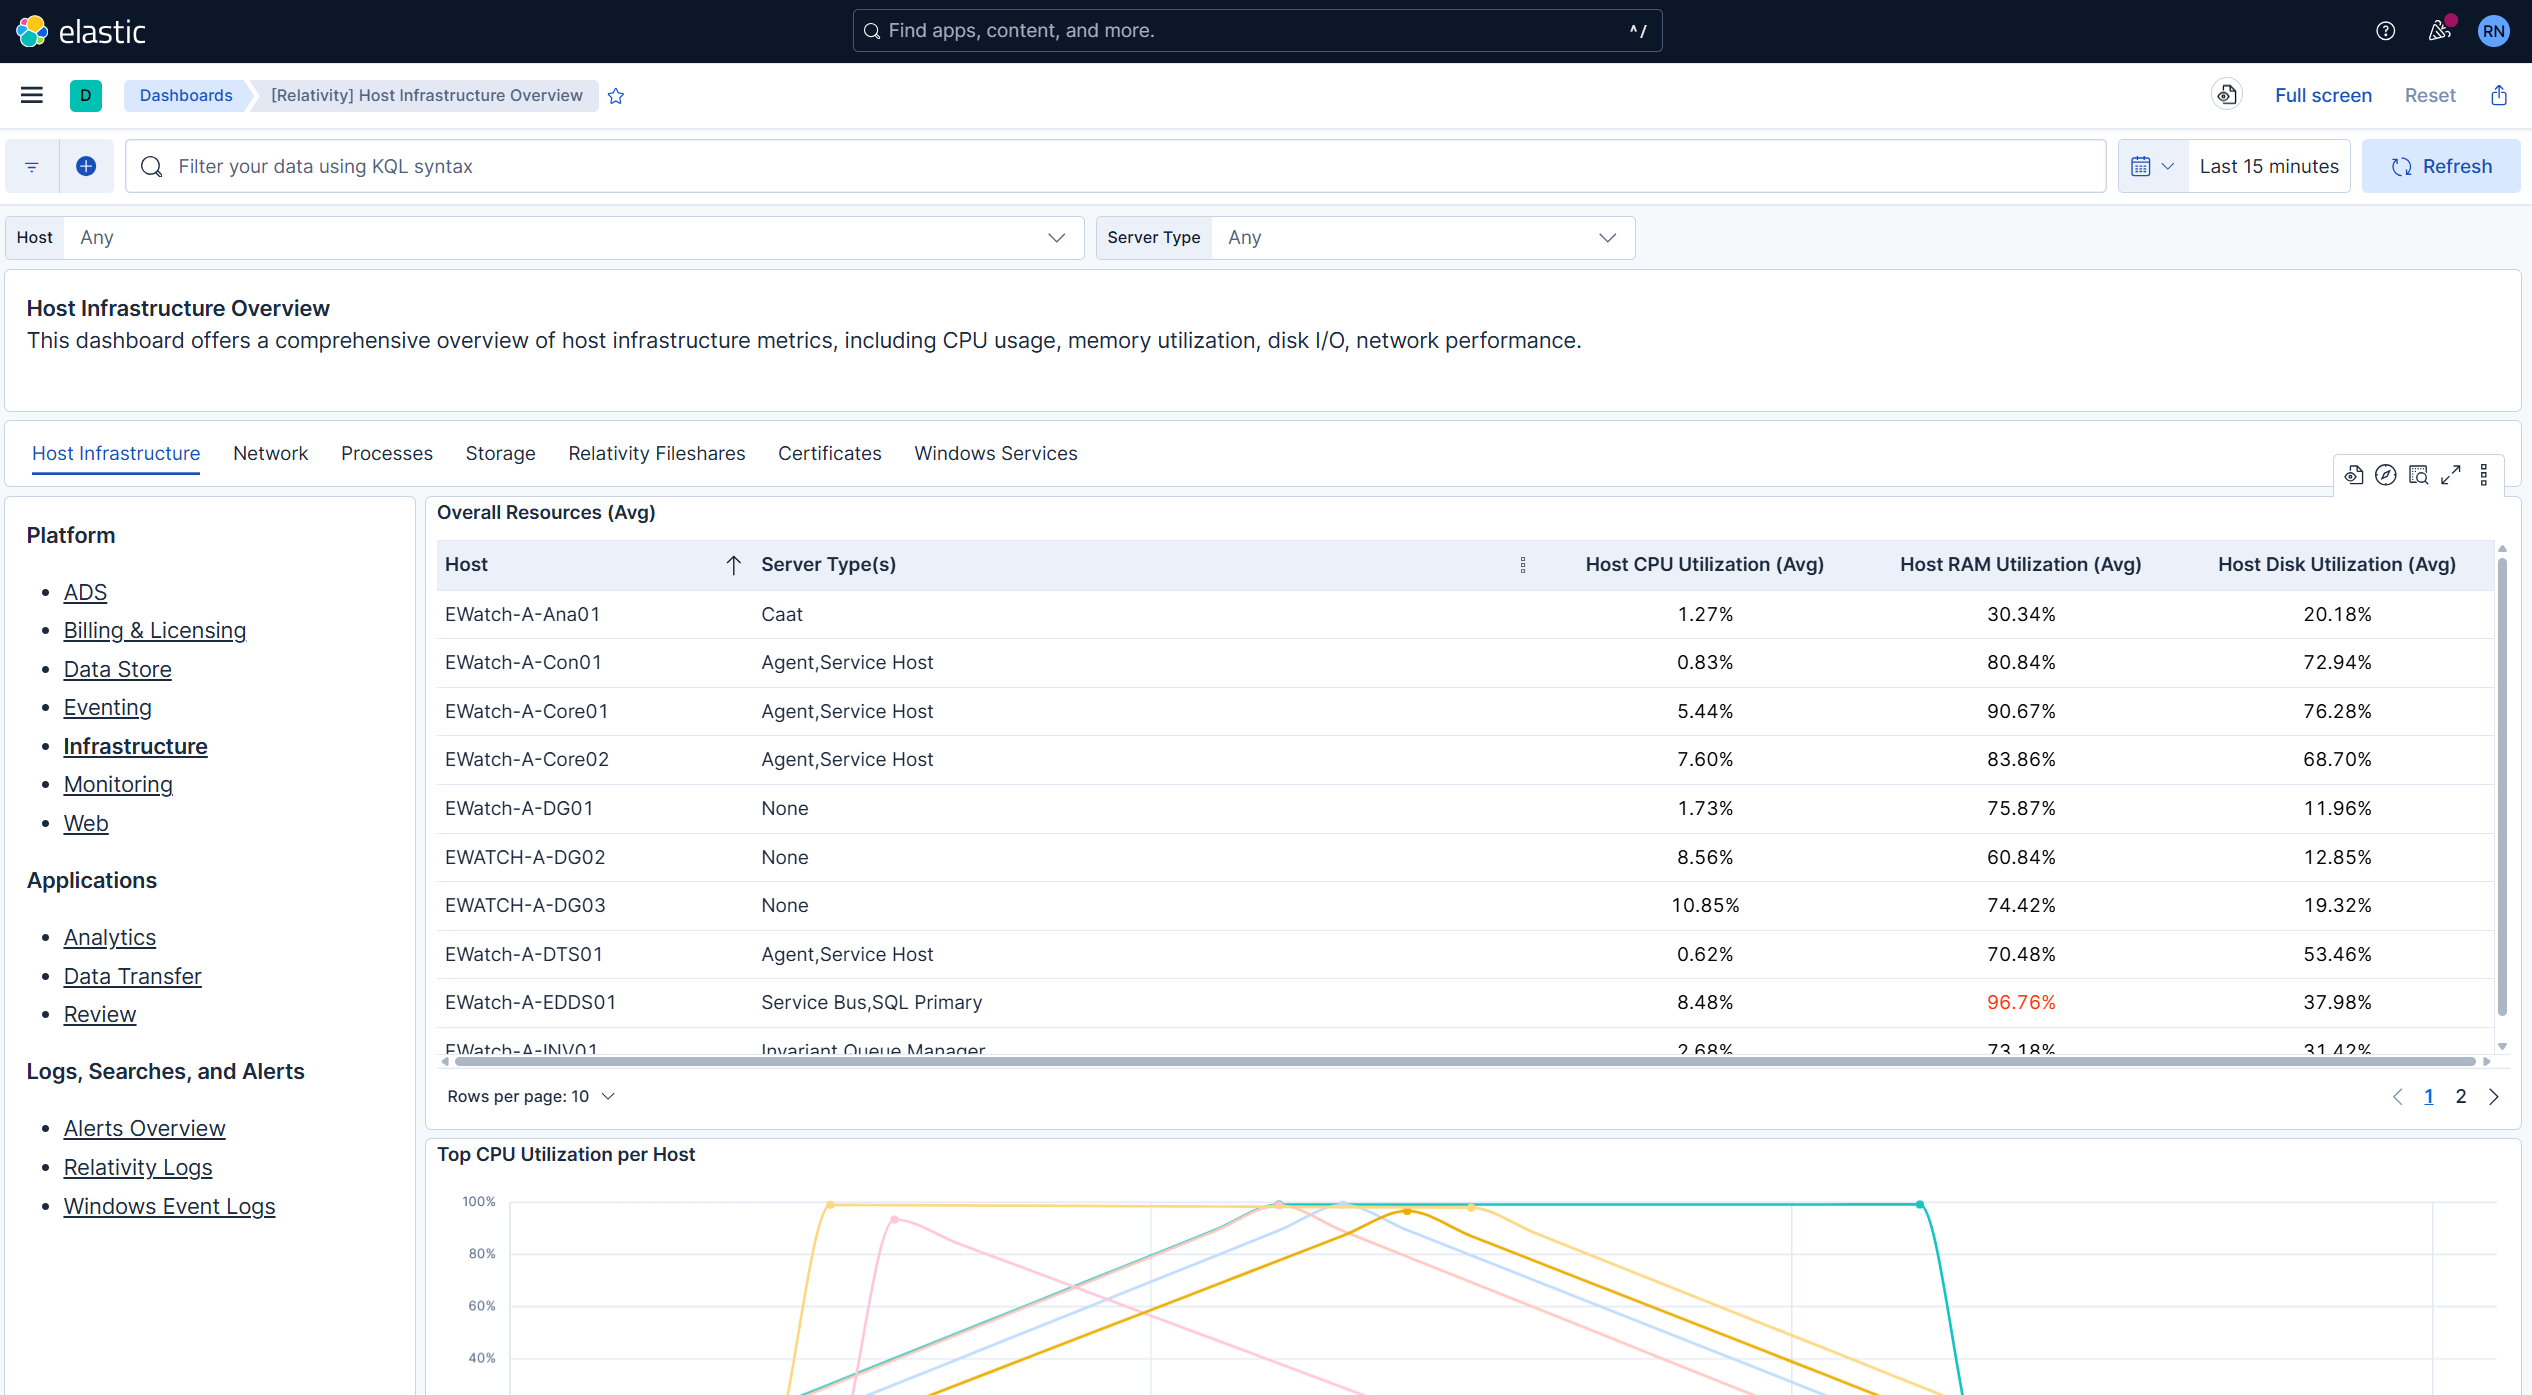The height and width of the screenshot is (1395, 2532).
Task: Open the Billing & Licensing link
Action: click(x=155, y=631)
